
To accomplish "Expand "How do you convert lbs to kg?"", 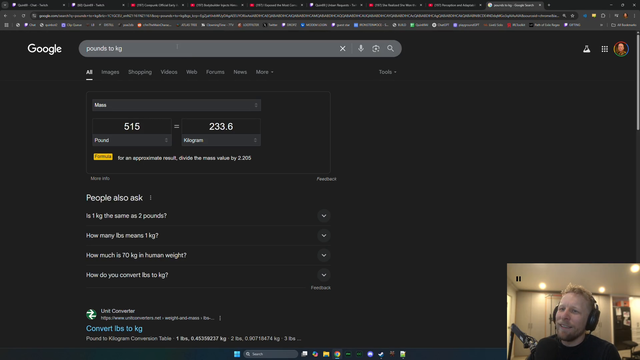I will tap(208, 275).
